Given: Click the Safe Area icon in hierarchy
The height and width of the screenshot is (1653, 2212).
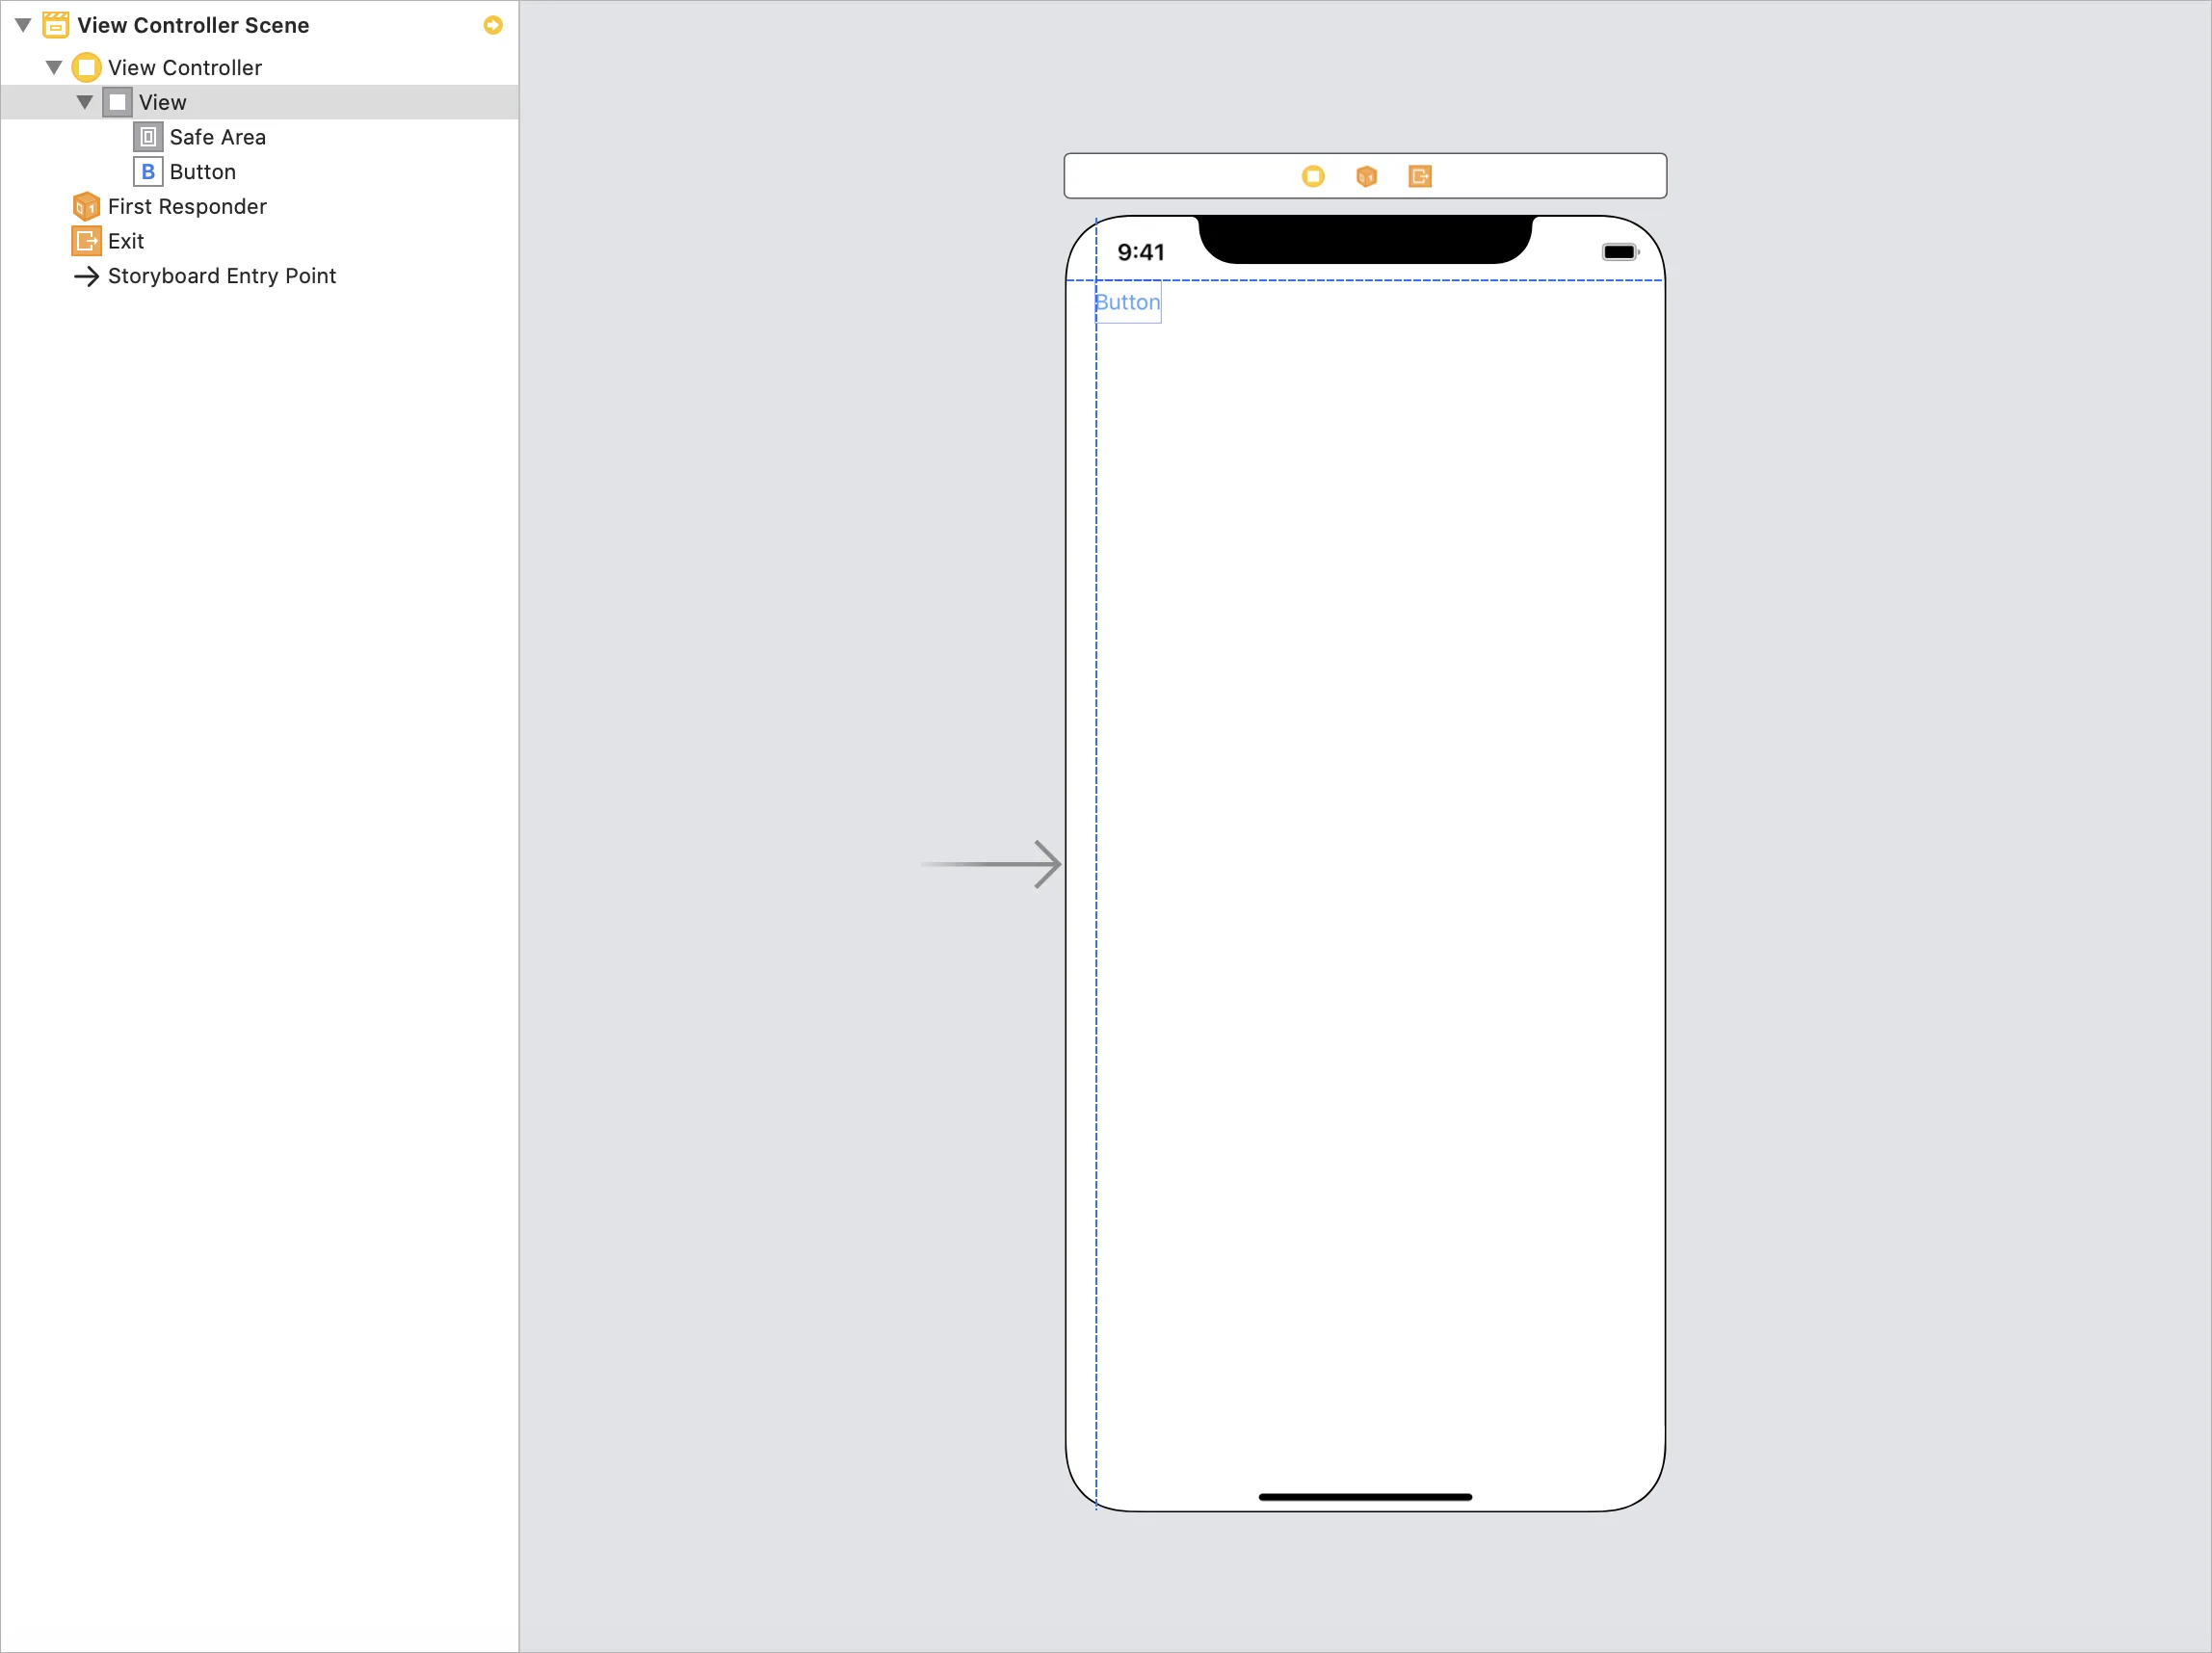Looking at the screenshot, I should pos(147,136).
